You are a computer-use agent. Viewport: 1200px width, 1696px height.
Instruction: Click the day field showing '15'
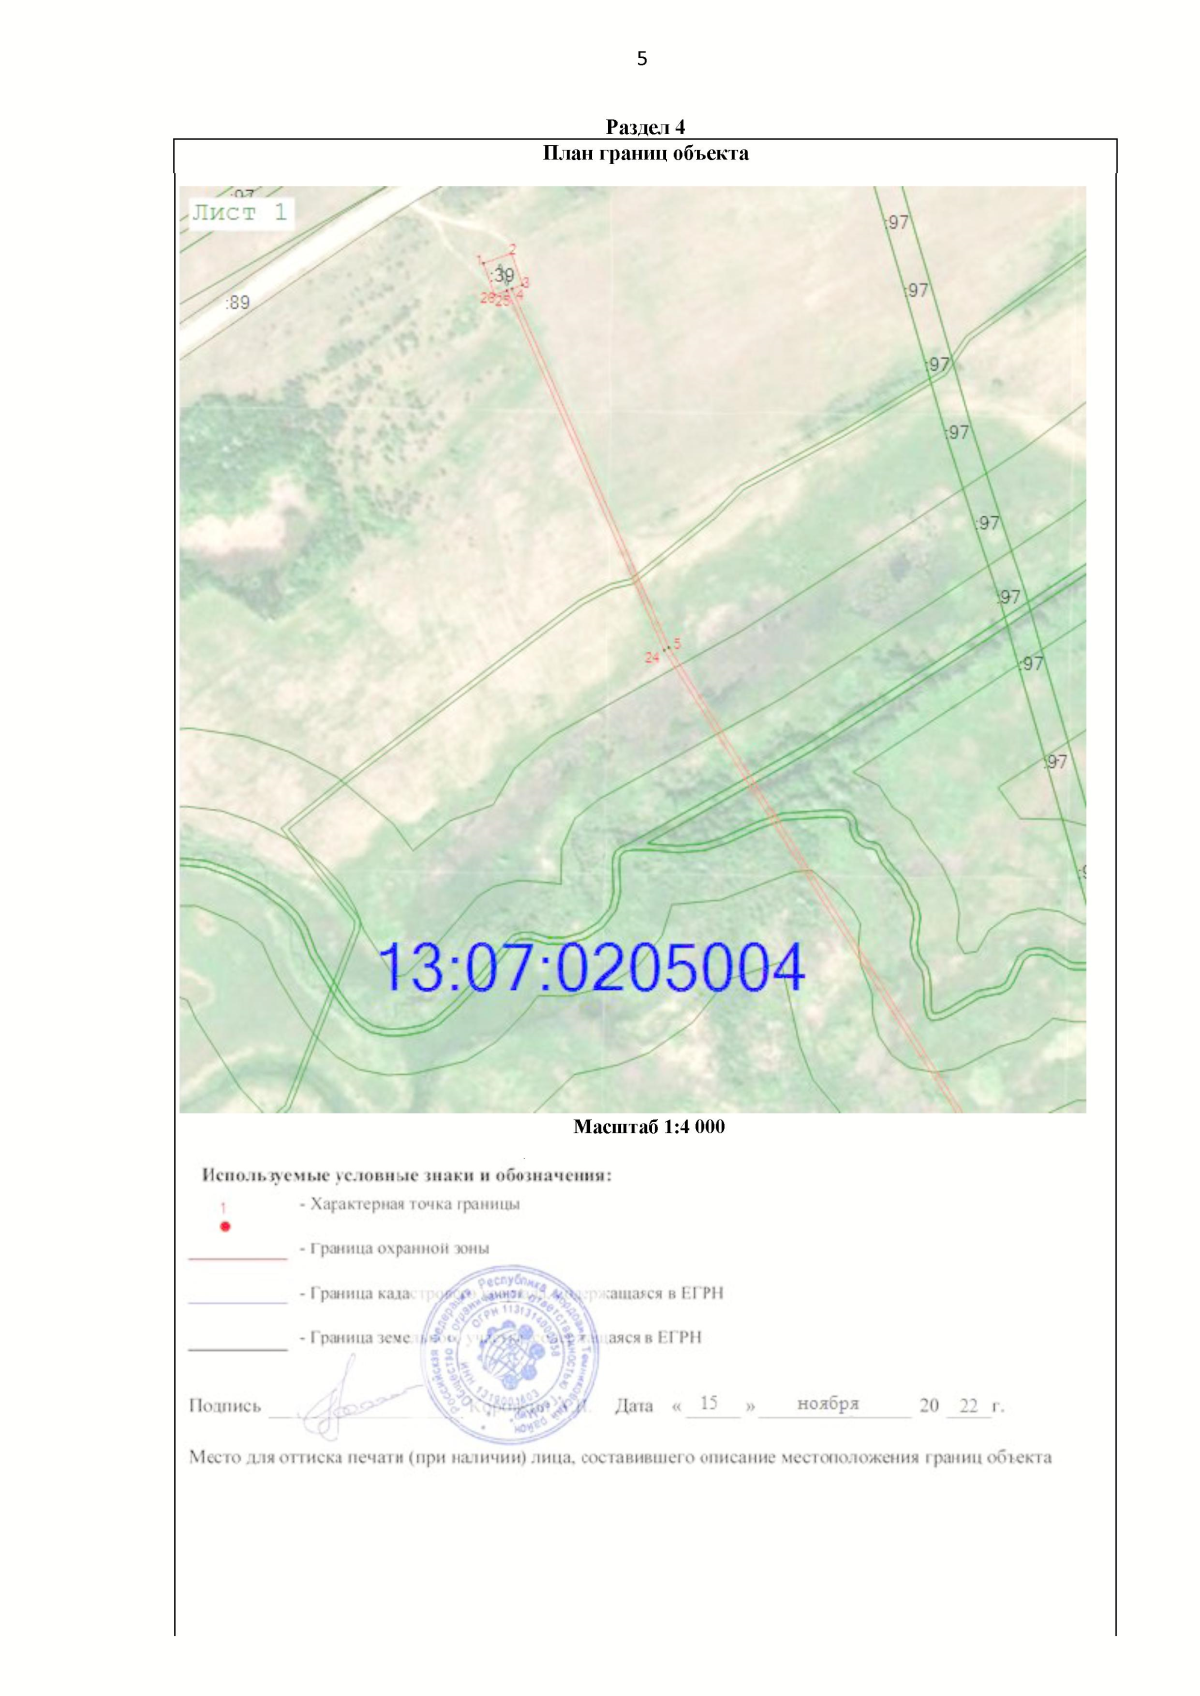[709, 1403]
